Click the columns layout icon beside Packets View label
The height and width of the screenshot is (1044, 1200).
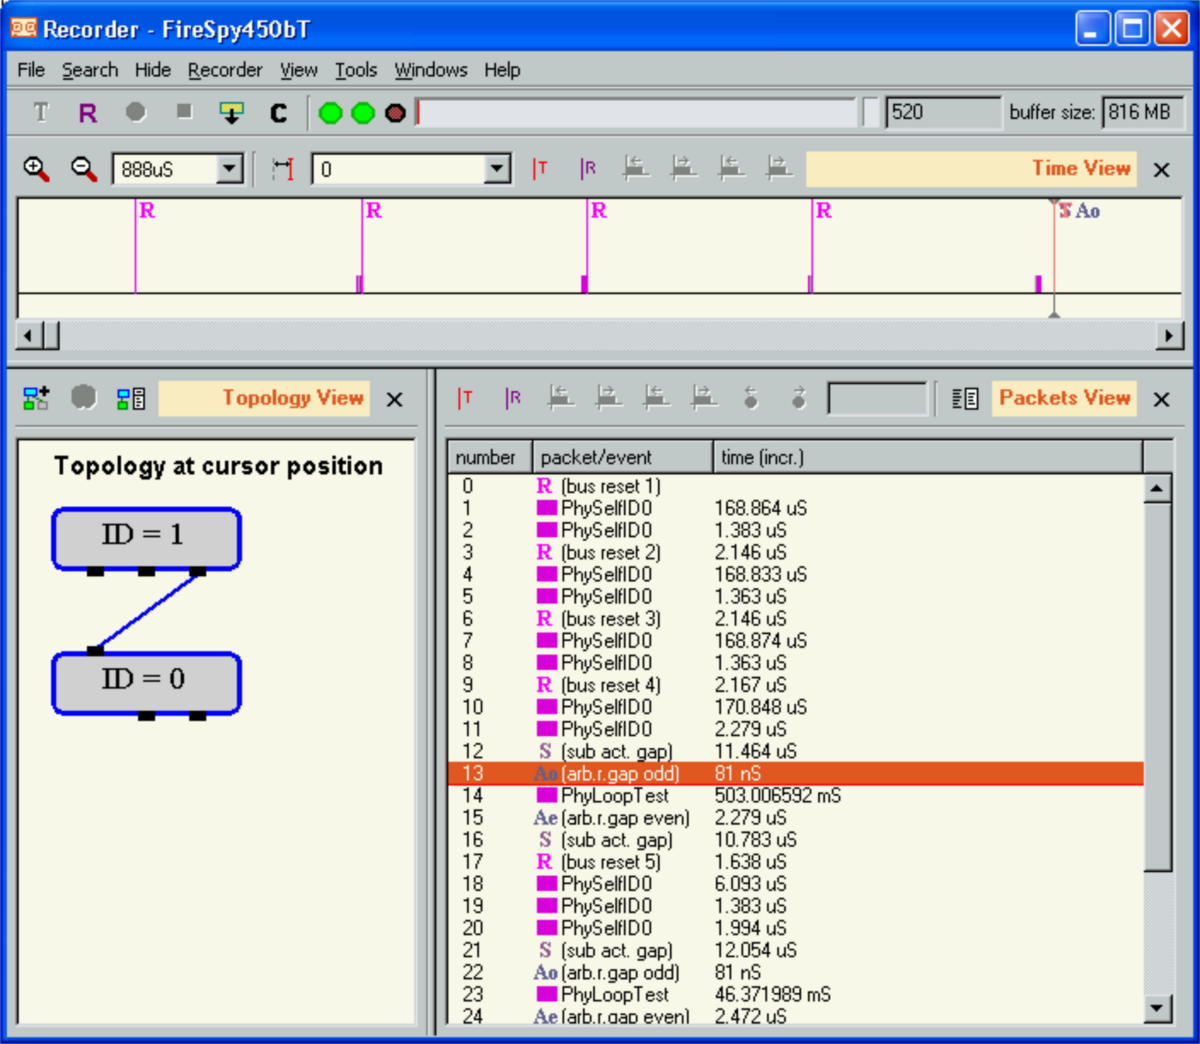(x=965, y=399)
